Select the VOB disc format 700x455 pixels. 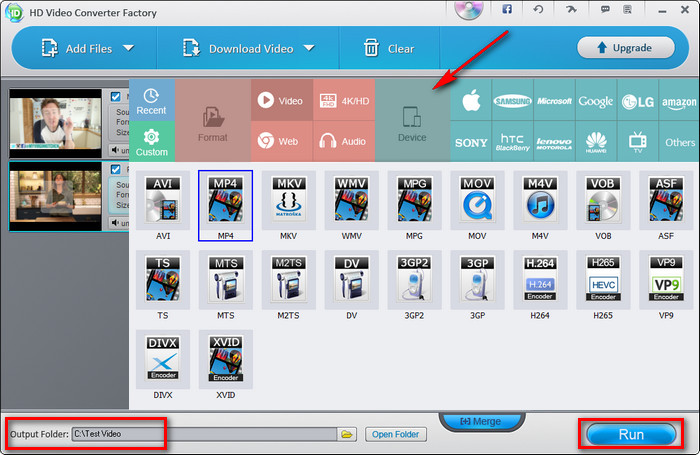[x=603, y=200]
